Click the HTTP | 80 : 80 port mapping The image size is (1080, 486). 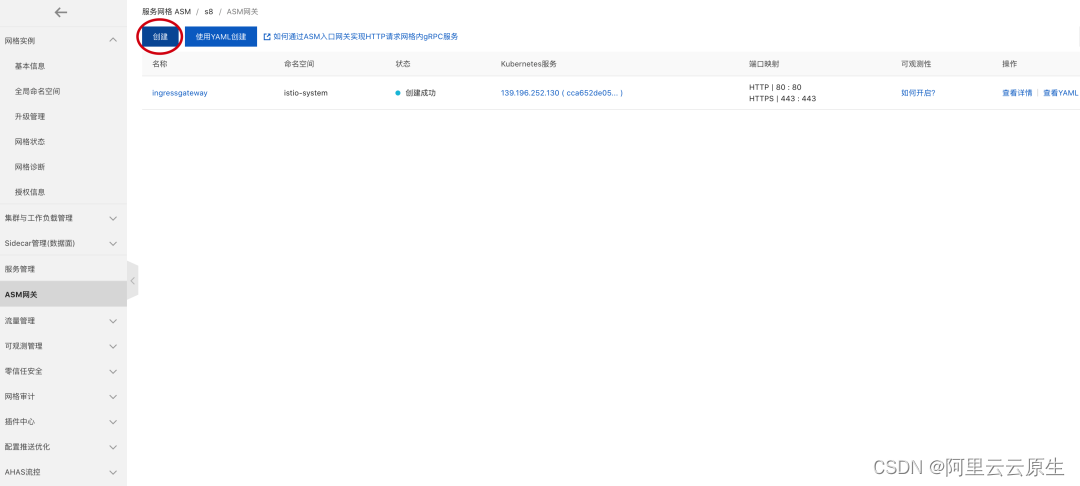click(x=775, y=87)
